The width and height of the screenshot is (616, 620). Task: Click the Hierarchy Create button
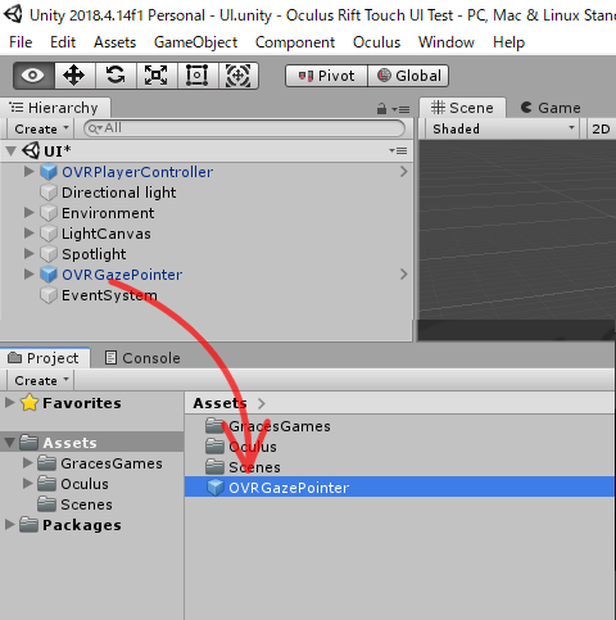pyautogui.click(x=41, y=129)
